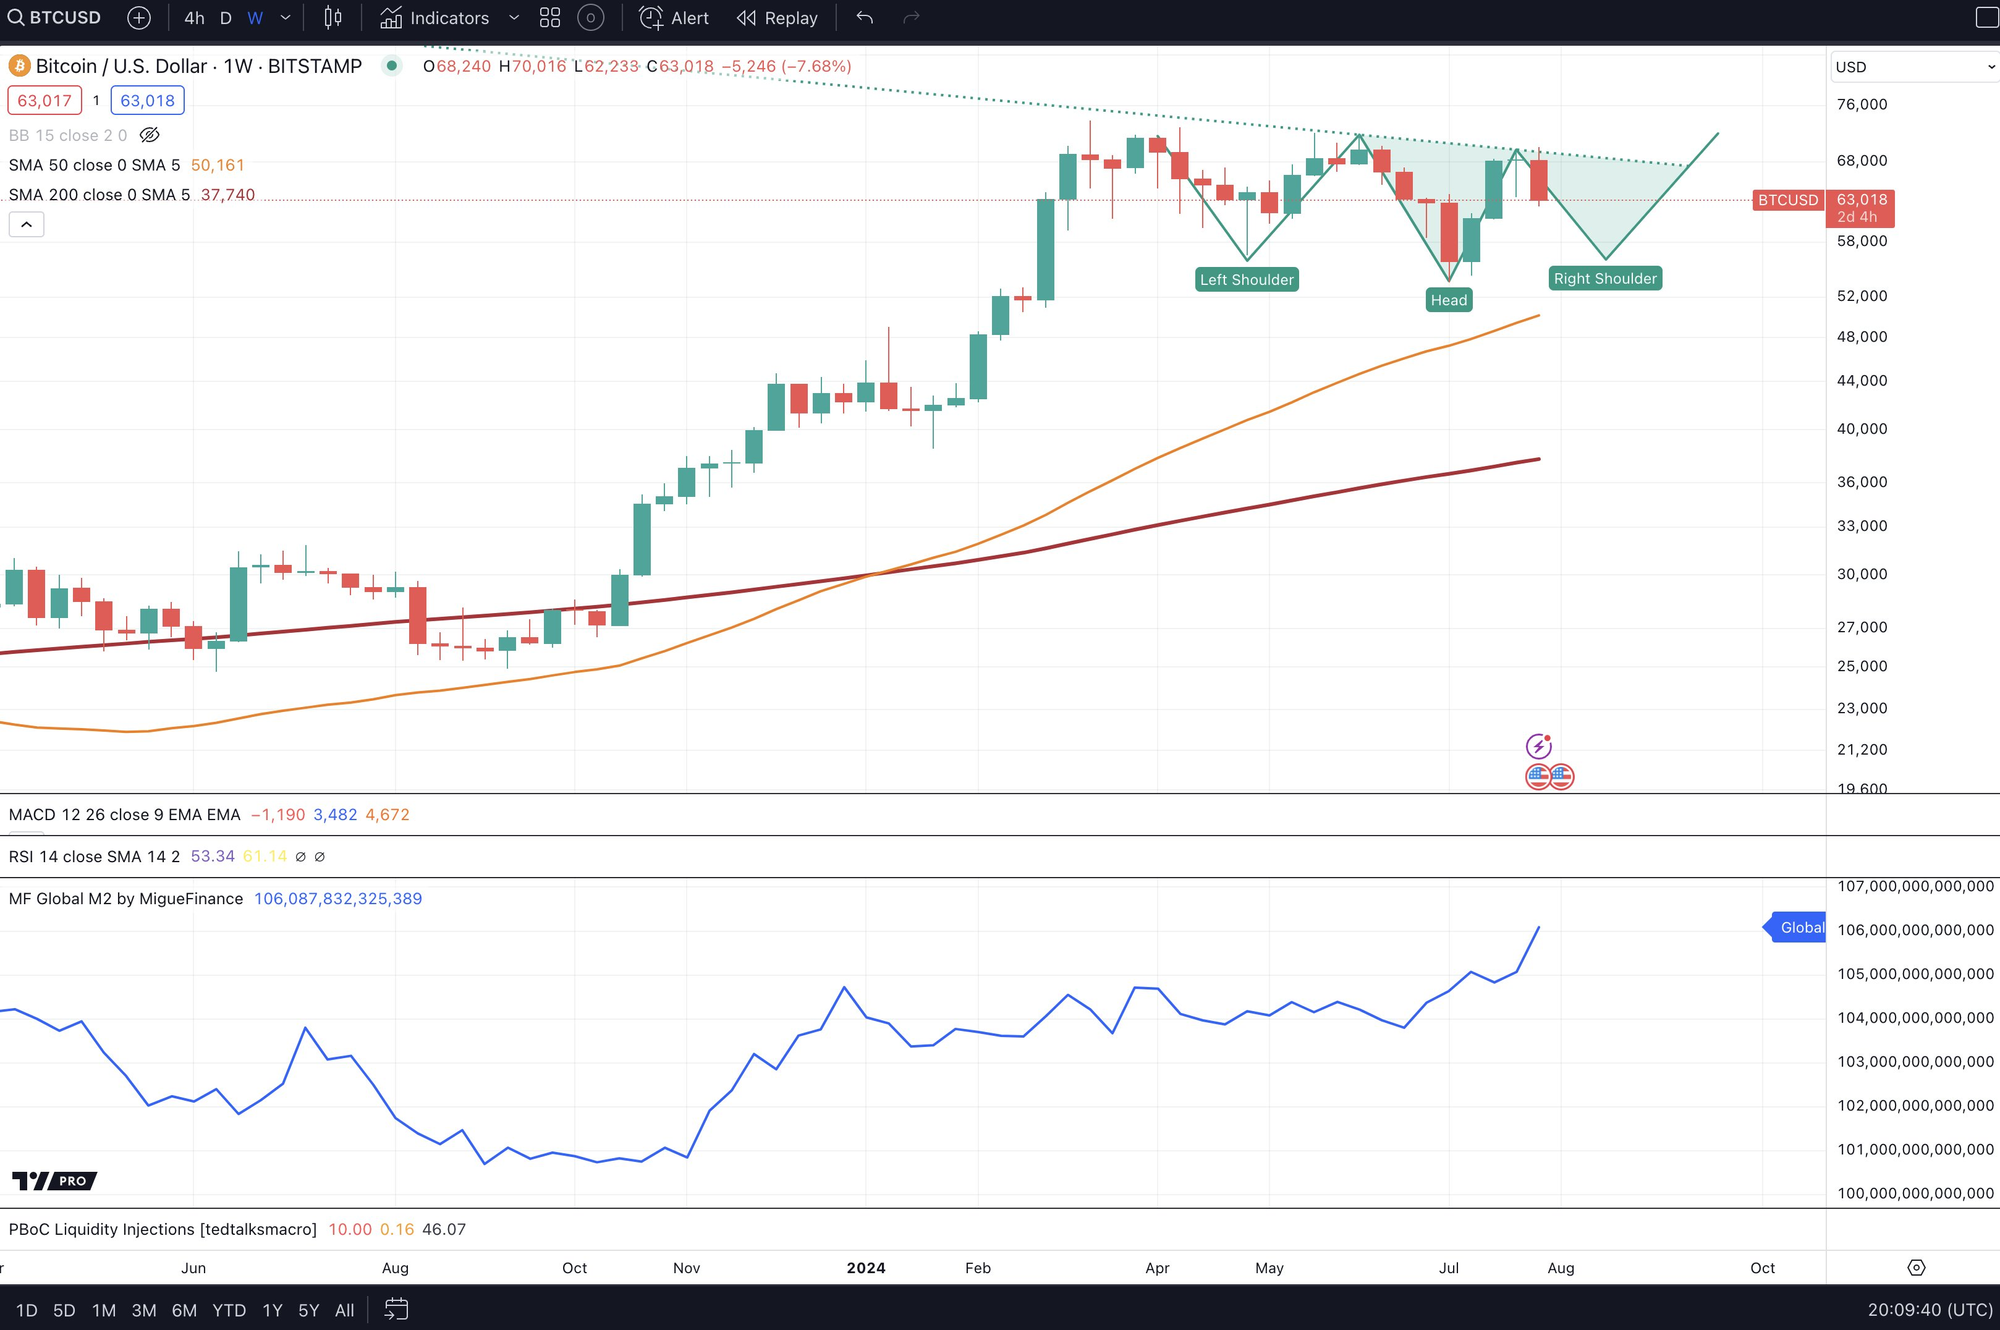Open the Indicators dialog
Viewport: 2000px width, 1330px height.
[435, 18]
